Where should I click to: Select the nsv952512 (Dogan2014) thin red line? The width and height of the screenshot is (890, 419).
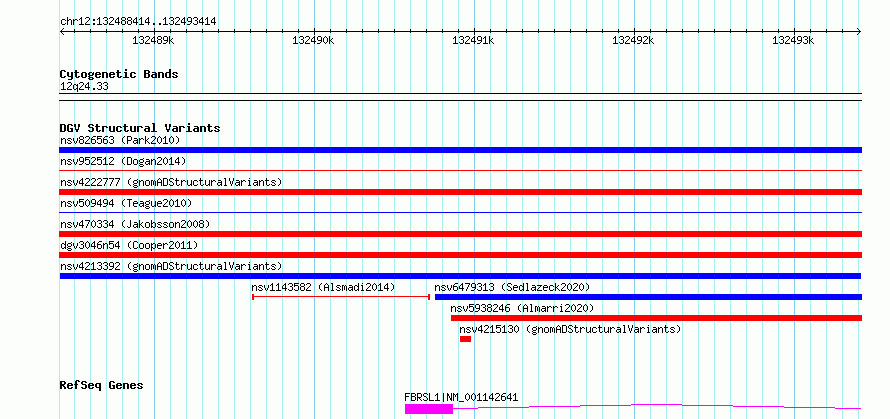point(460,170)
